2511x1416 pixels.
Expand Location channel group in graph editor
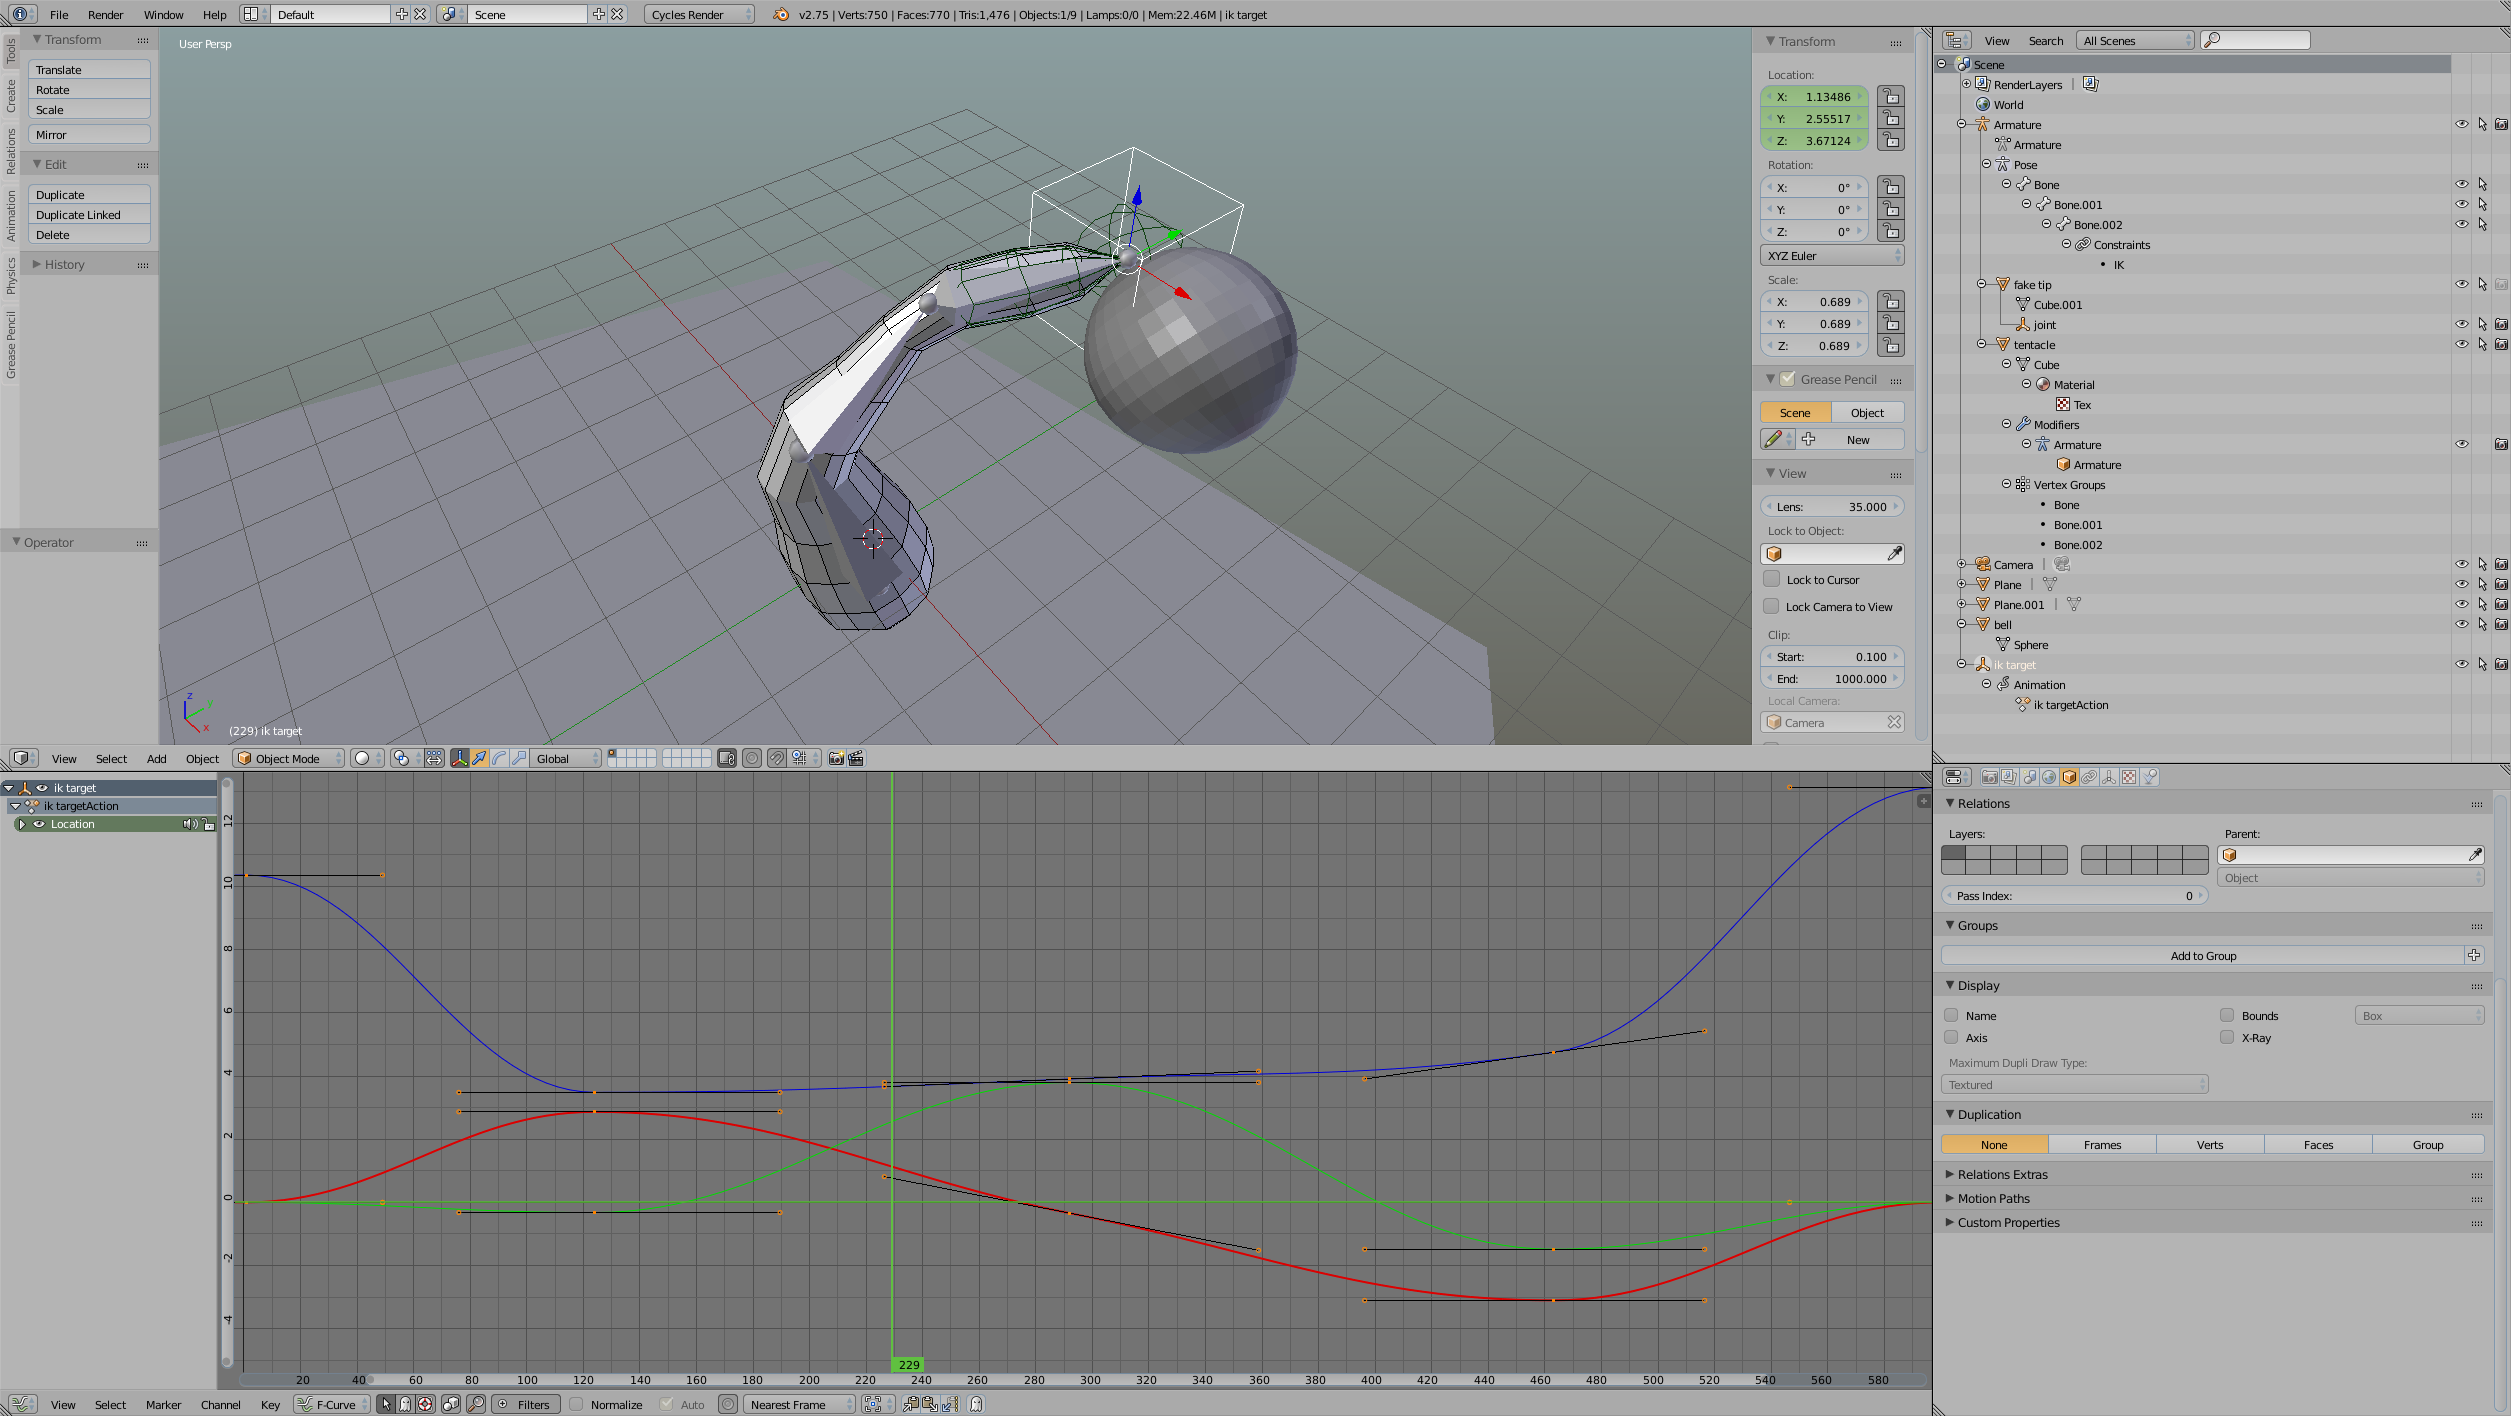pos(22,824)
